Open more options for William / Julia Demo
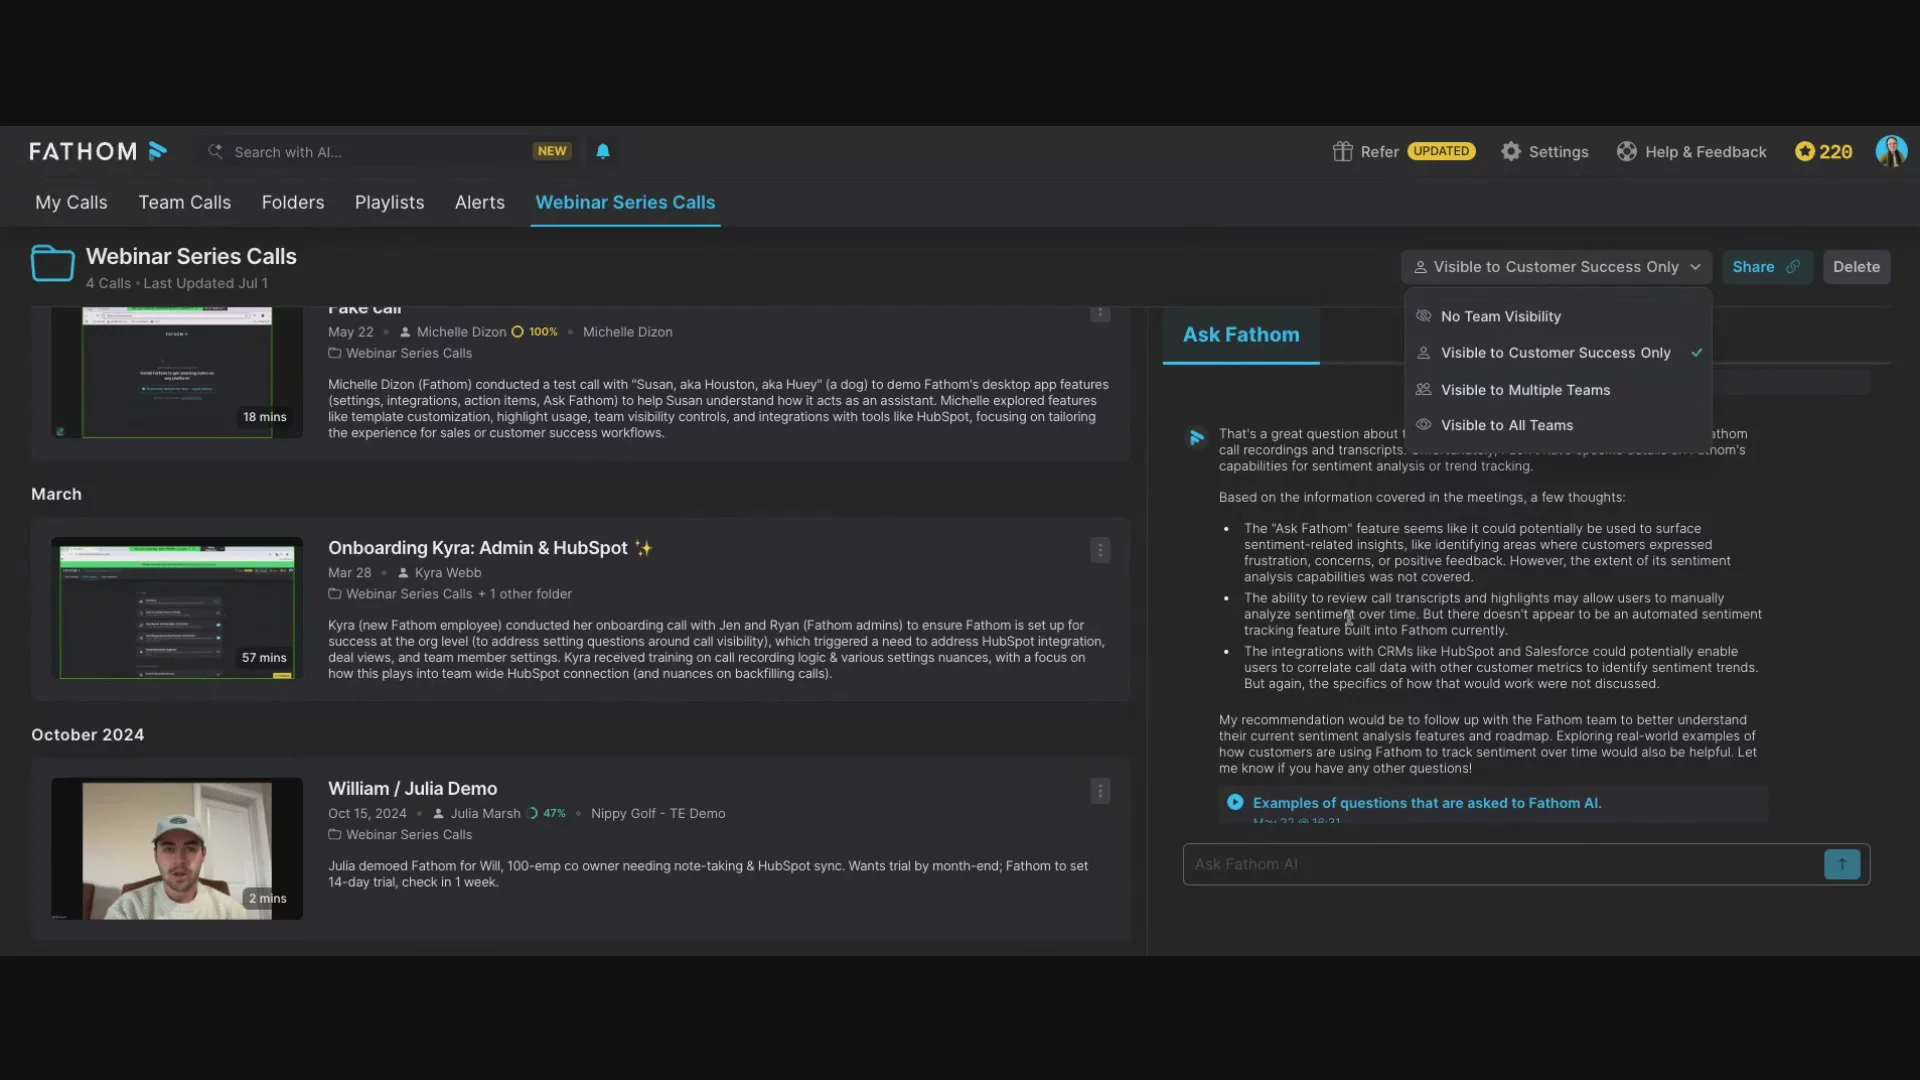The image size is (1920, 1080). [x=1100, y=791]
